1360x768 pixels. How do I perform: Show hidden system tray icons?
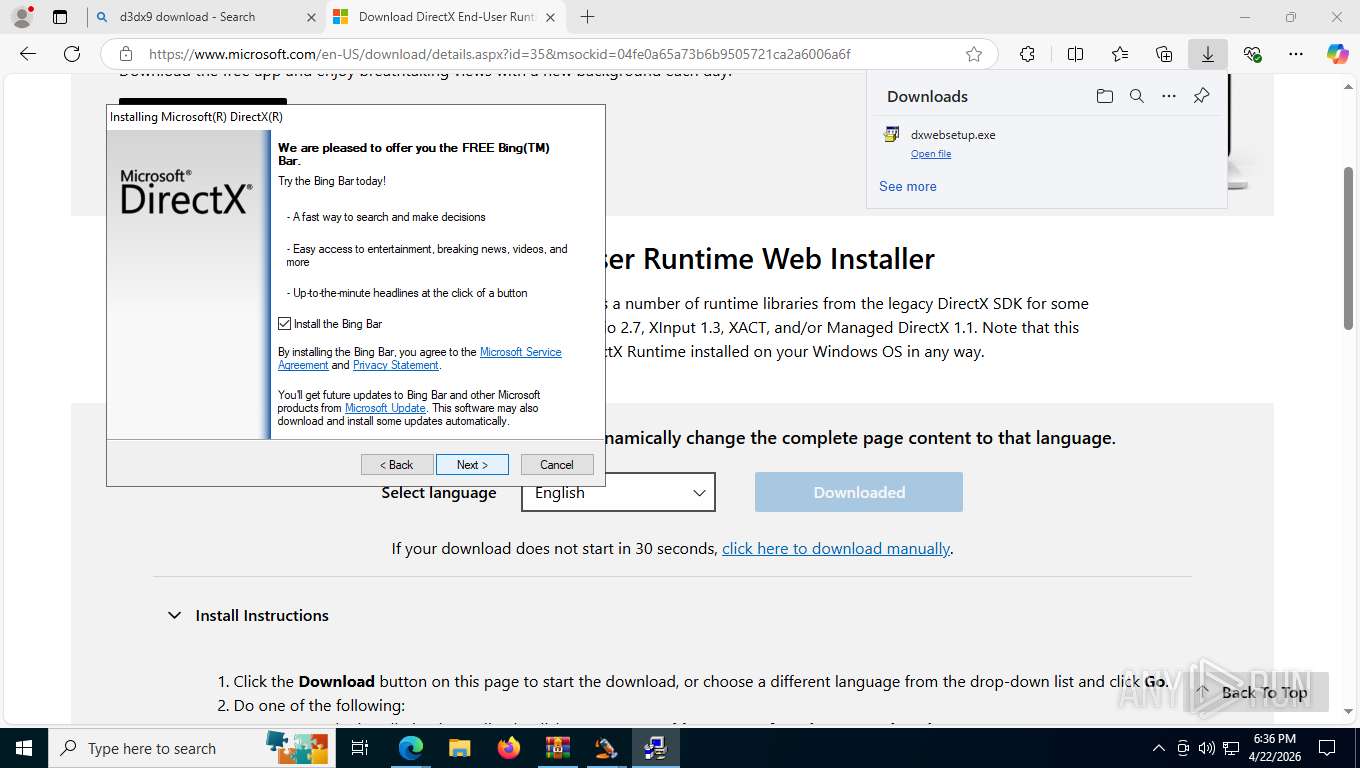click(x=1159, y=748)
